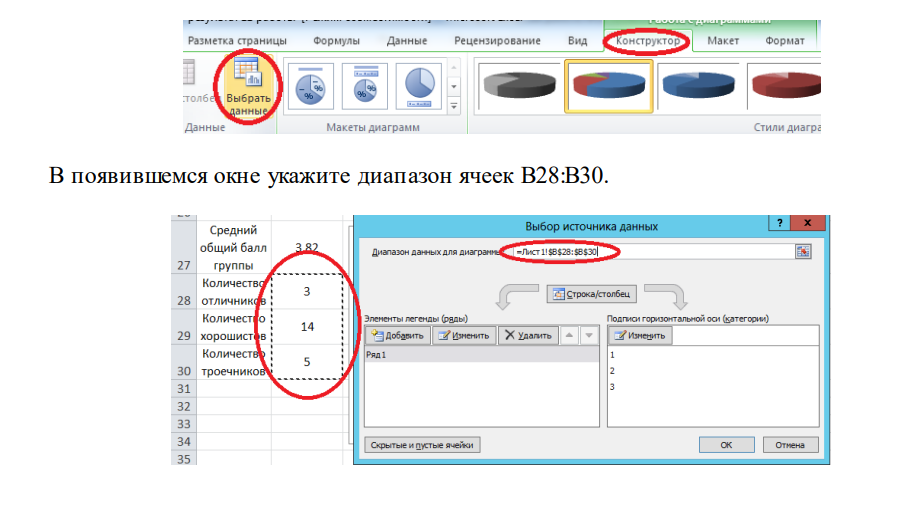The image size is (909, 507).
Task: Apply the gray 3D pie chart style
Action: 513,87
